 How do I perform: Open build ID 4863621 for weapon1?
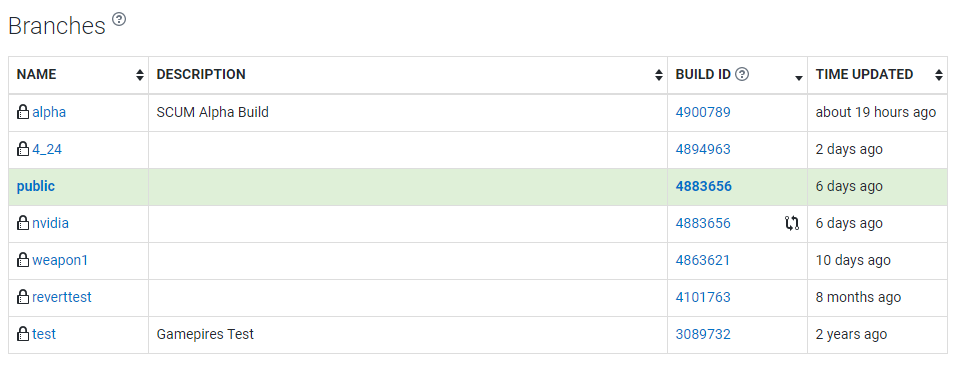pyautogui.click(x=703, y=260)
